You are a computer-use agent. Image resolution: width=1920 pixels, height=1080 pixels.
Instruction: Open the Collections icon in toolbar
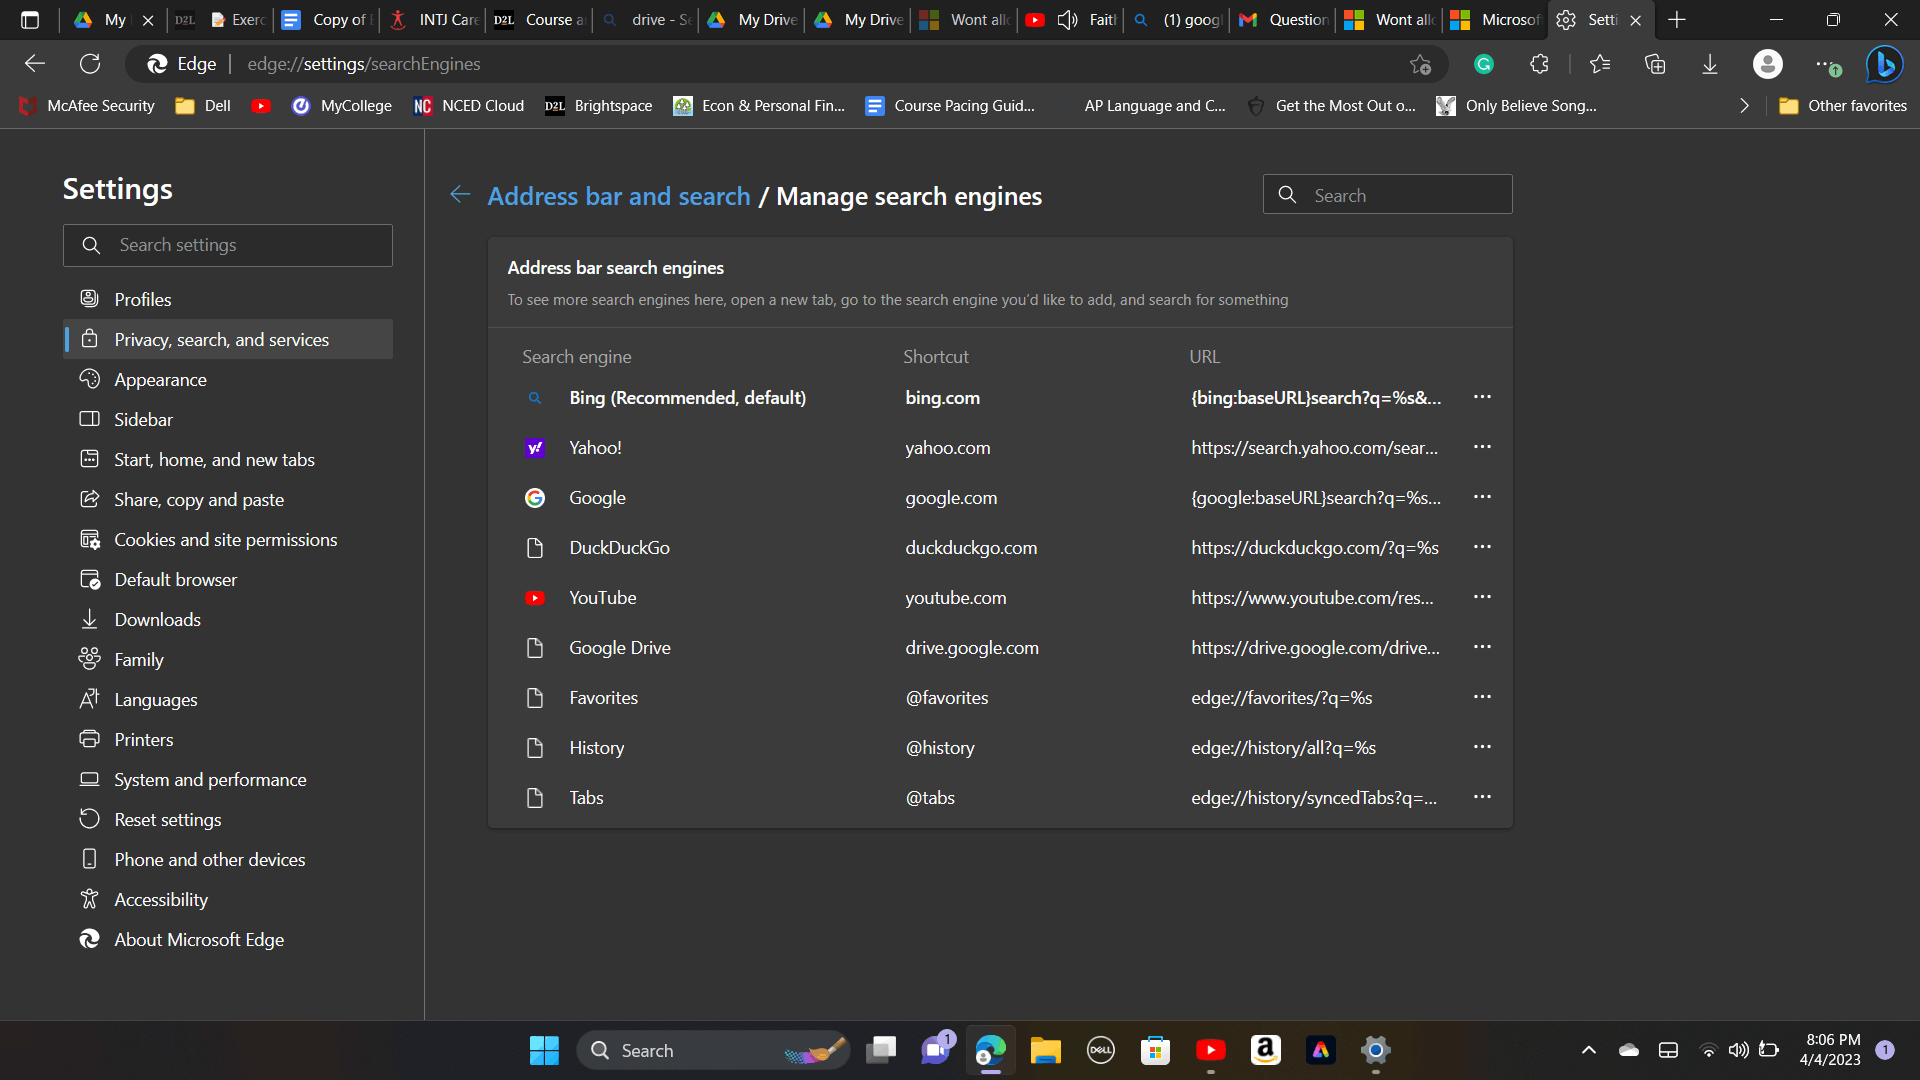click(1655, 64)
